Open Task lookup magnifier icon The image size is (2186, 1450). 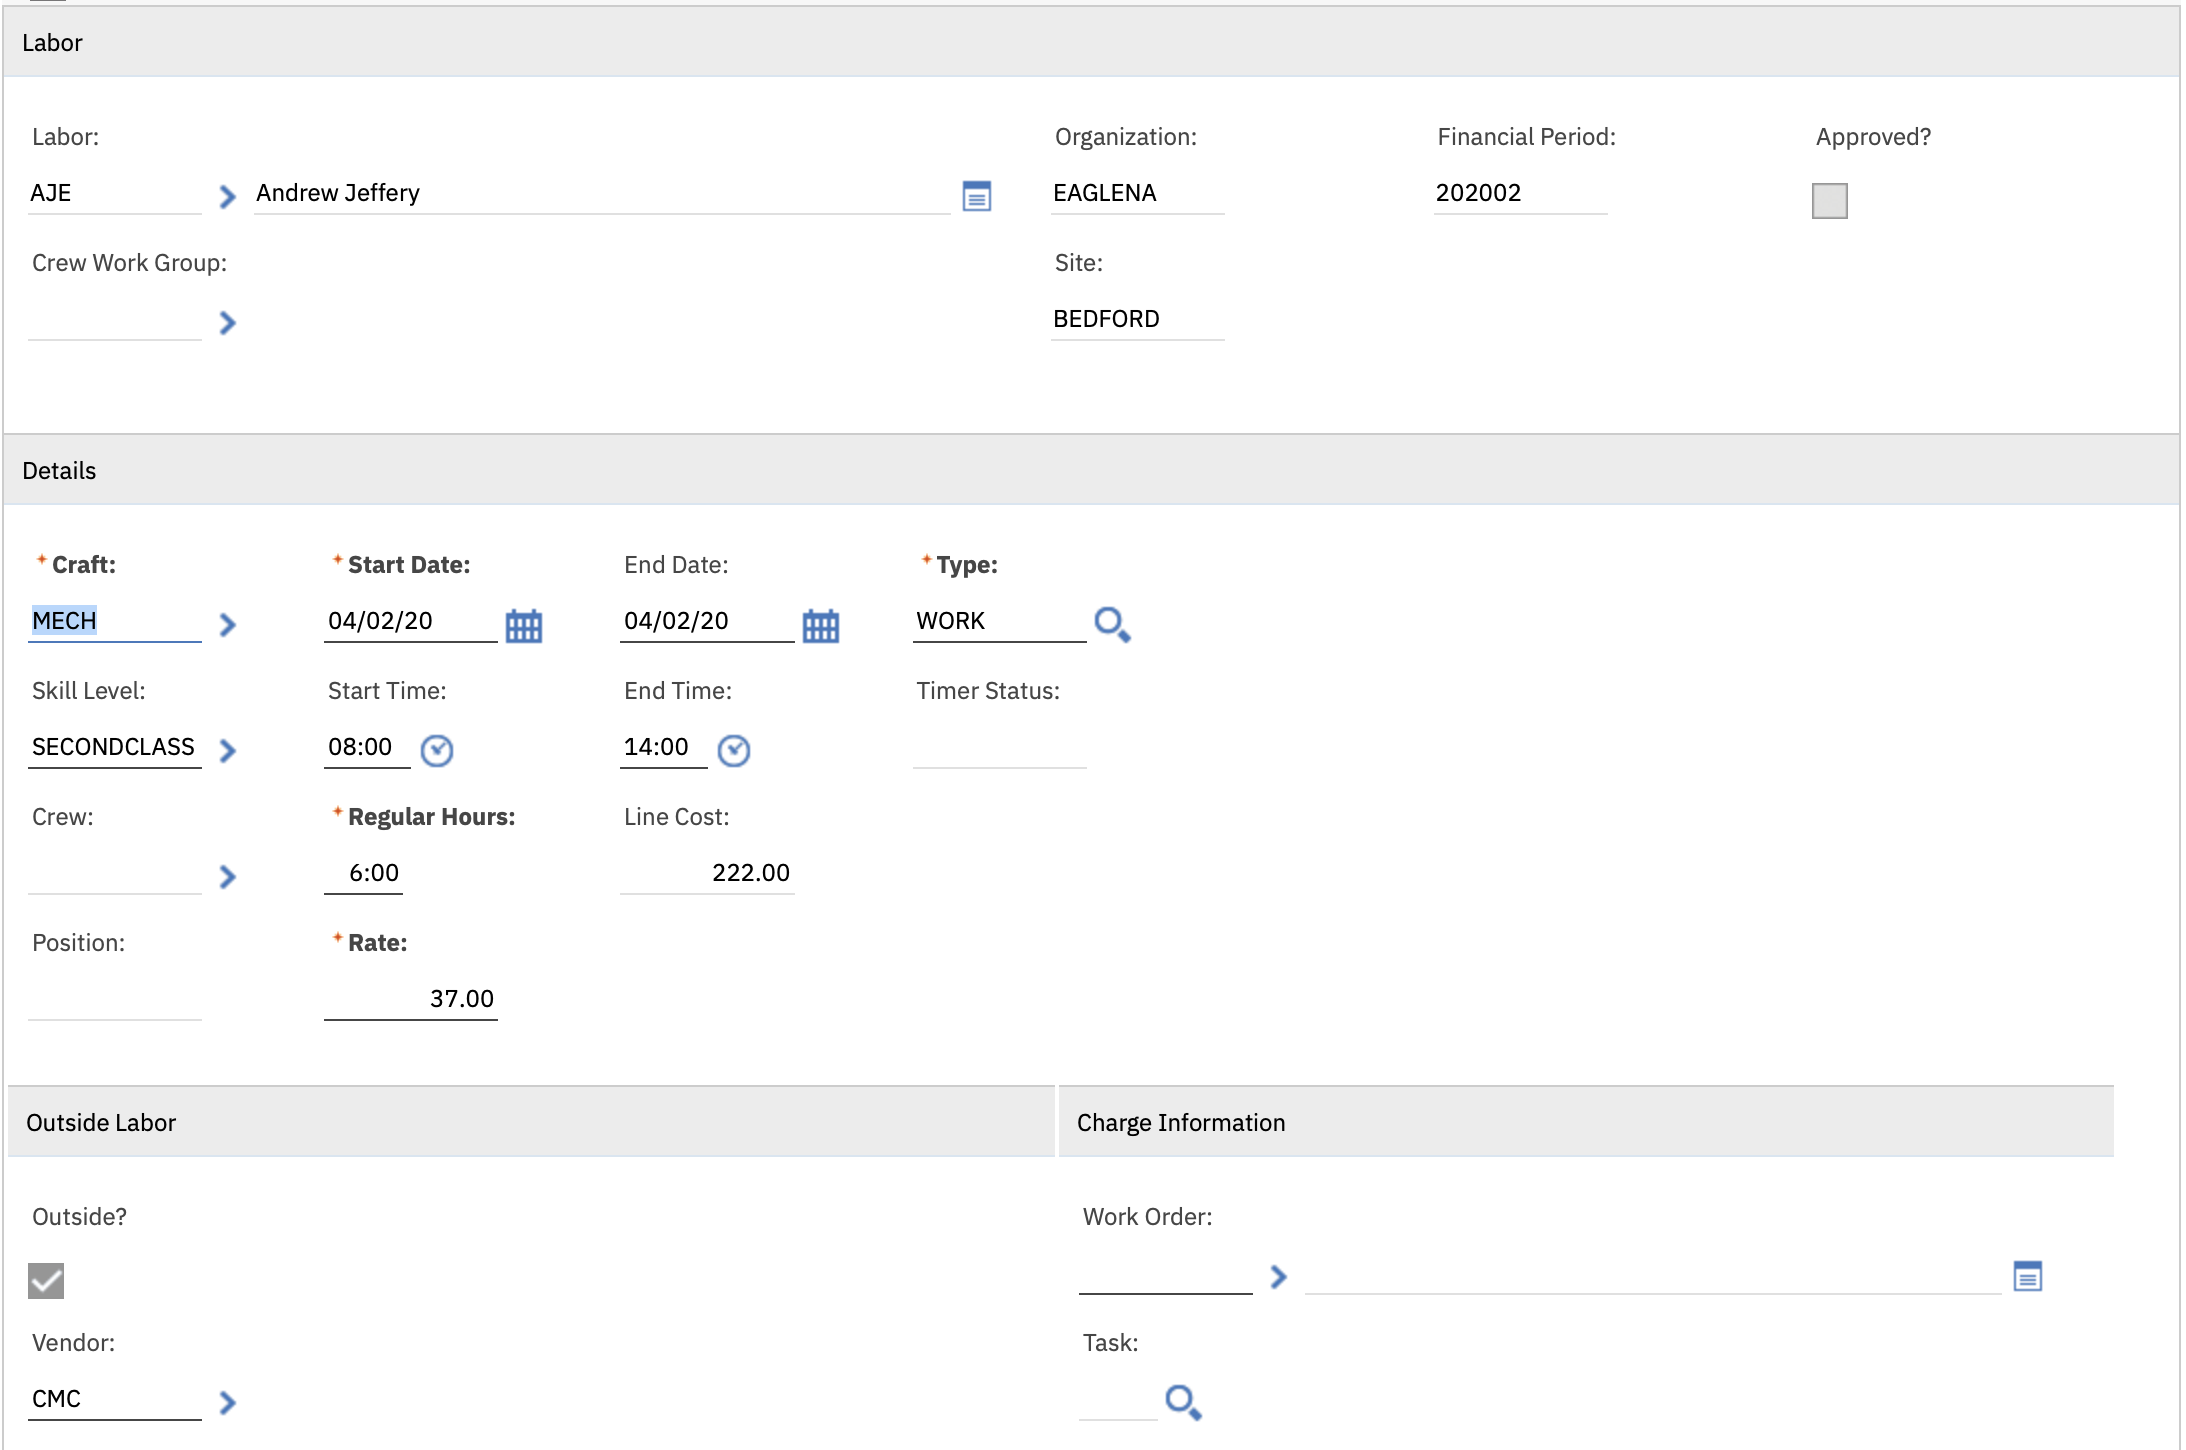[1183, 1402]
